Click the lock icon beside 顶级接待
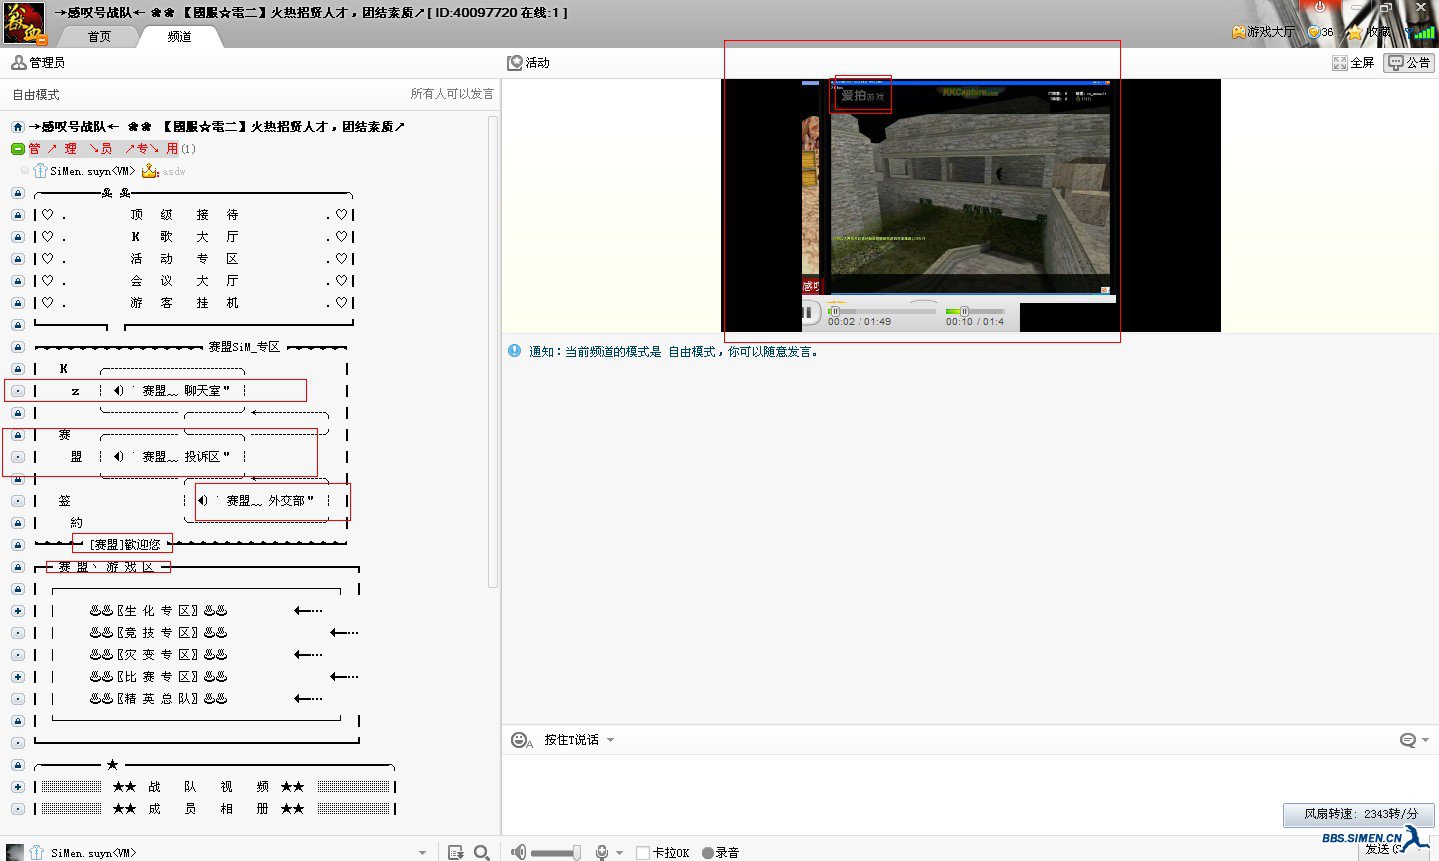 point(18,215)
